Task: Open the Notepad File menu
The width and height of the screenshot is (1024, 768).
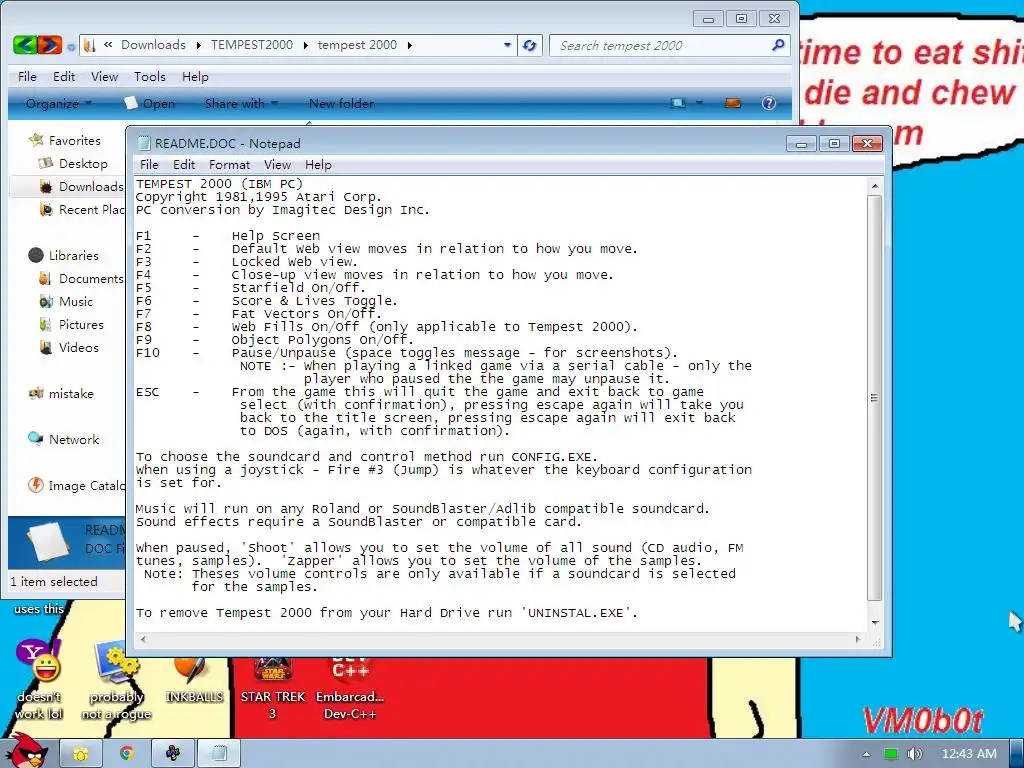Action: (x=149, y=165)
